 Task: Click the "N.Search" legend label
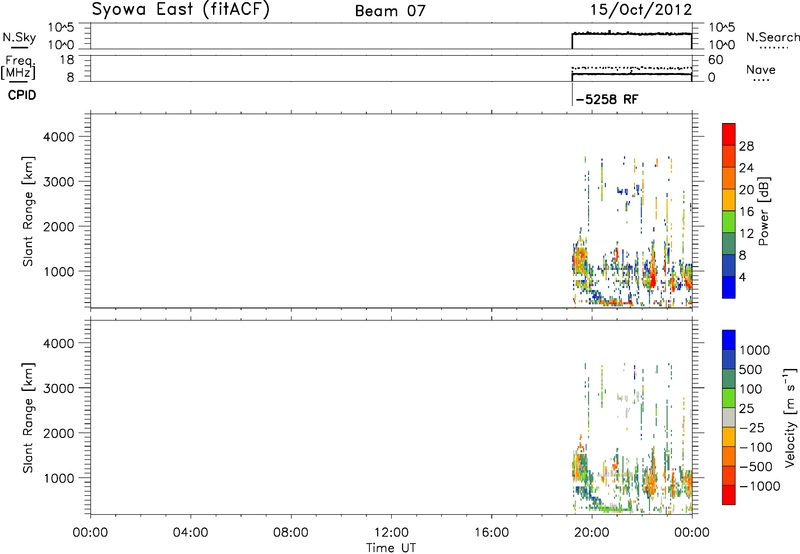point(772,37)
